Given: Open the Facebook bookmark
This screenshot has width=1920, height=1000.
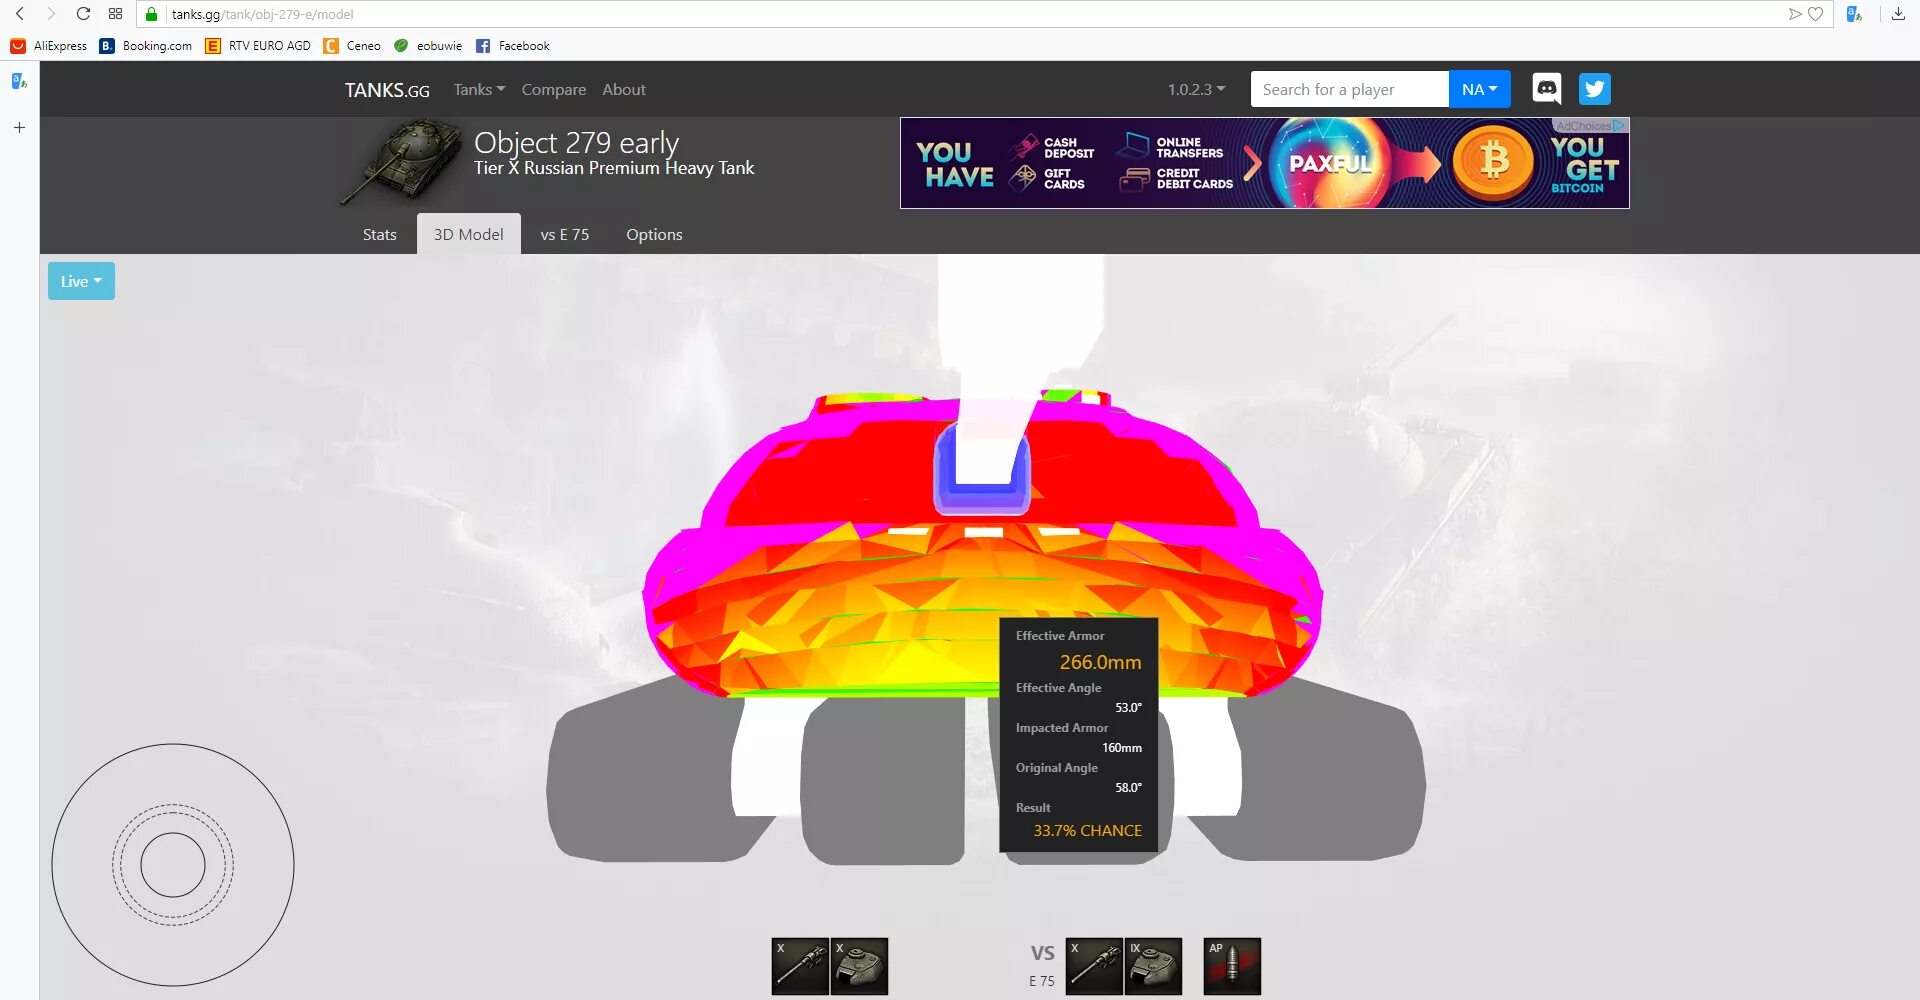Looking at the screenshot, I should point(513,46).
